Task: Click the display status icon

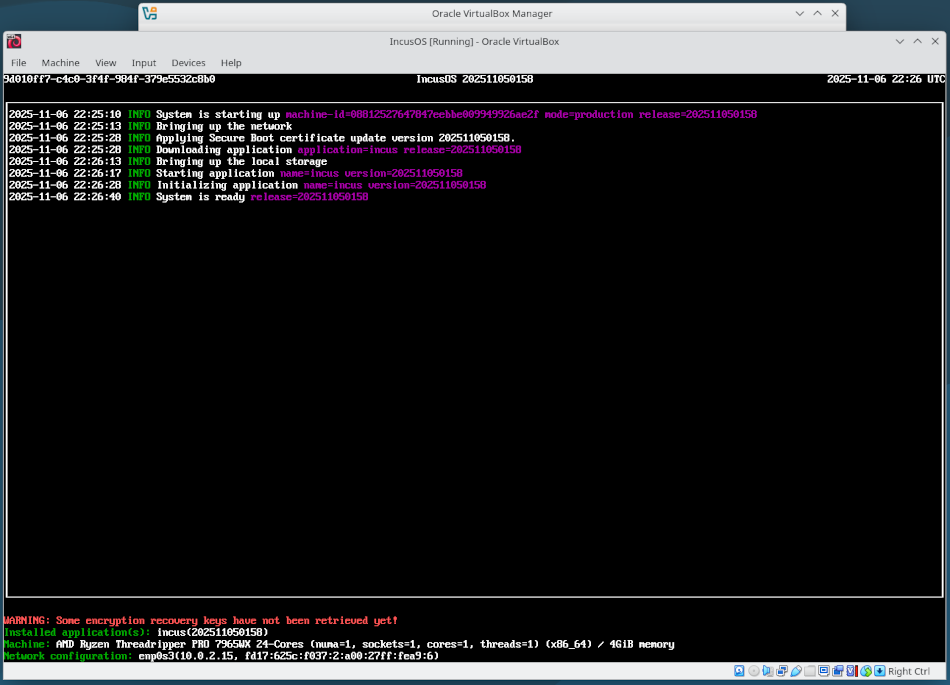Action: click(x=823, y=670)
